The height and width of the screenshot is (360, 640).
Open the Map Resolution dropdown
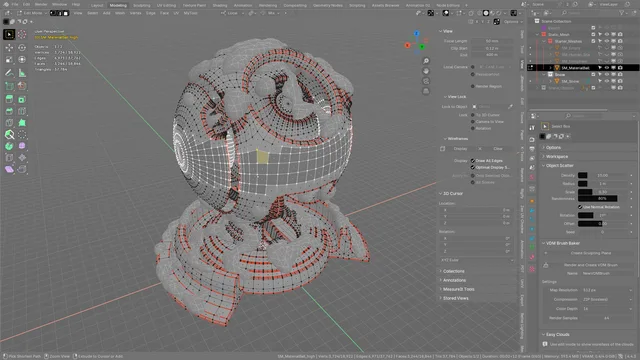[x=607, y=290]
